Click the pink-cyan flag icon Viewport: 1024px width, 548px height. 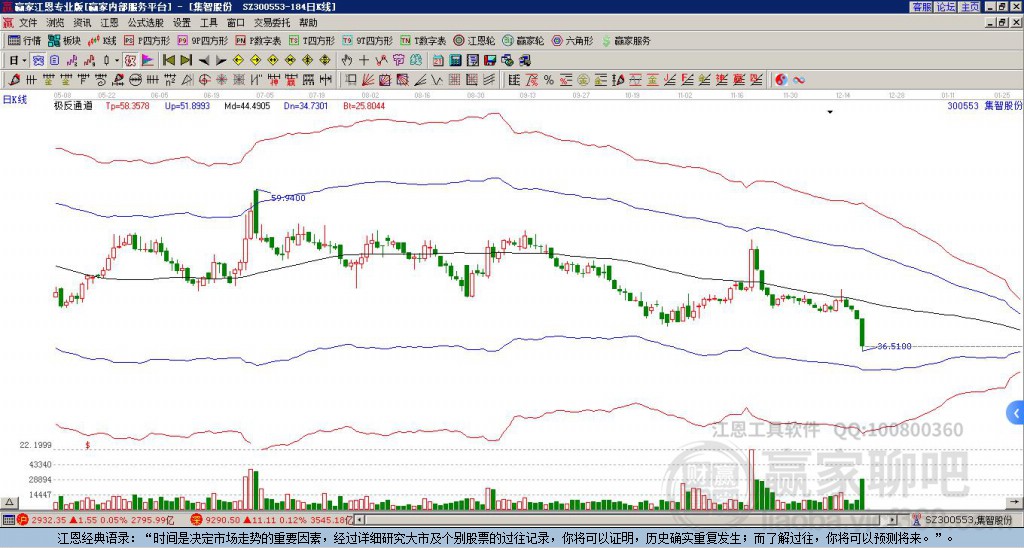(x=148, y=61)
